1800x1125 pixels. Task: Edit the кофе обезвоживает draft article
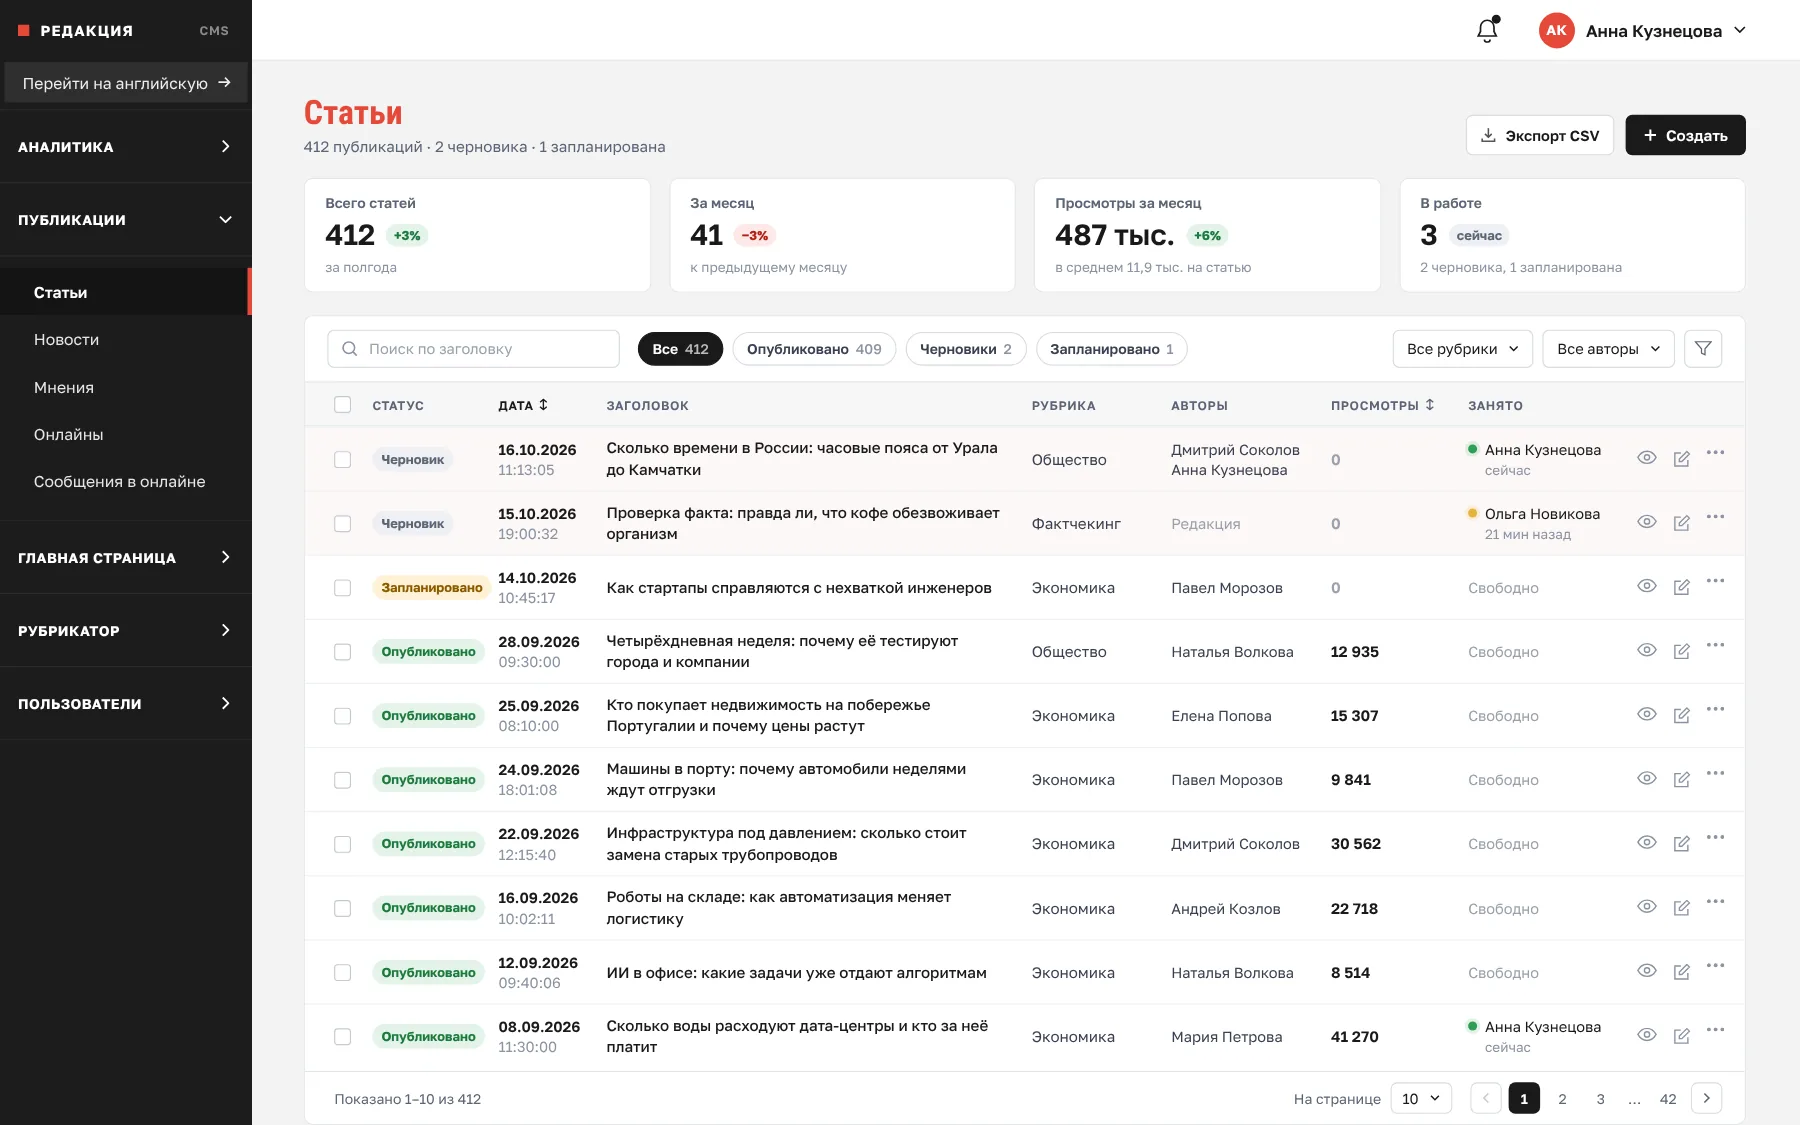pos(1682,523)
